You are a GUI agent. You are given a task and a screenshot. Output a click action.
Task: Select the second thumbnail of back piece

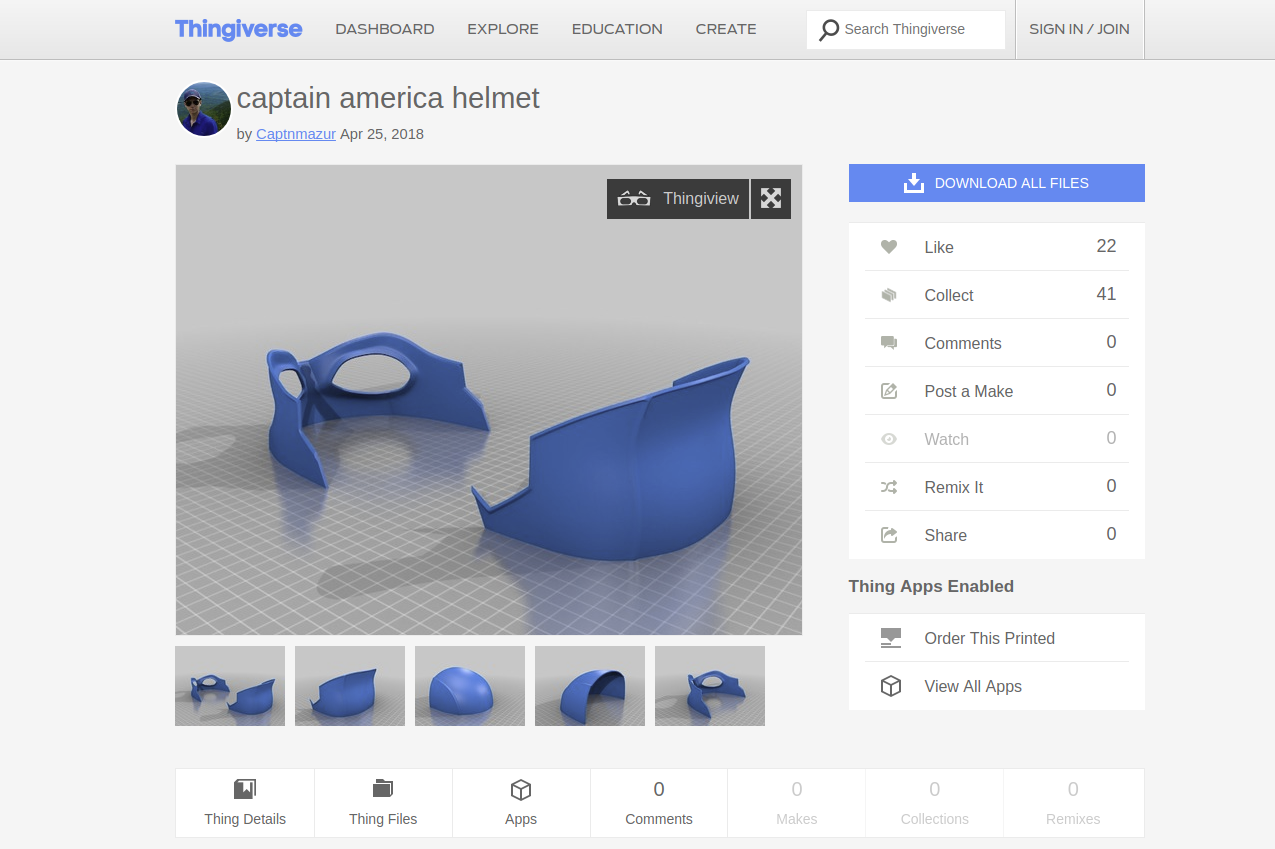(x=350, y=686)
